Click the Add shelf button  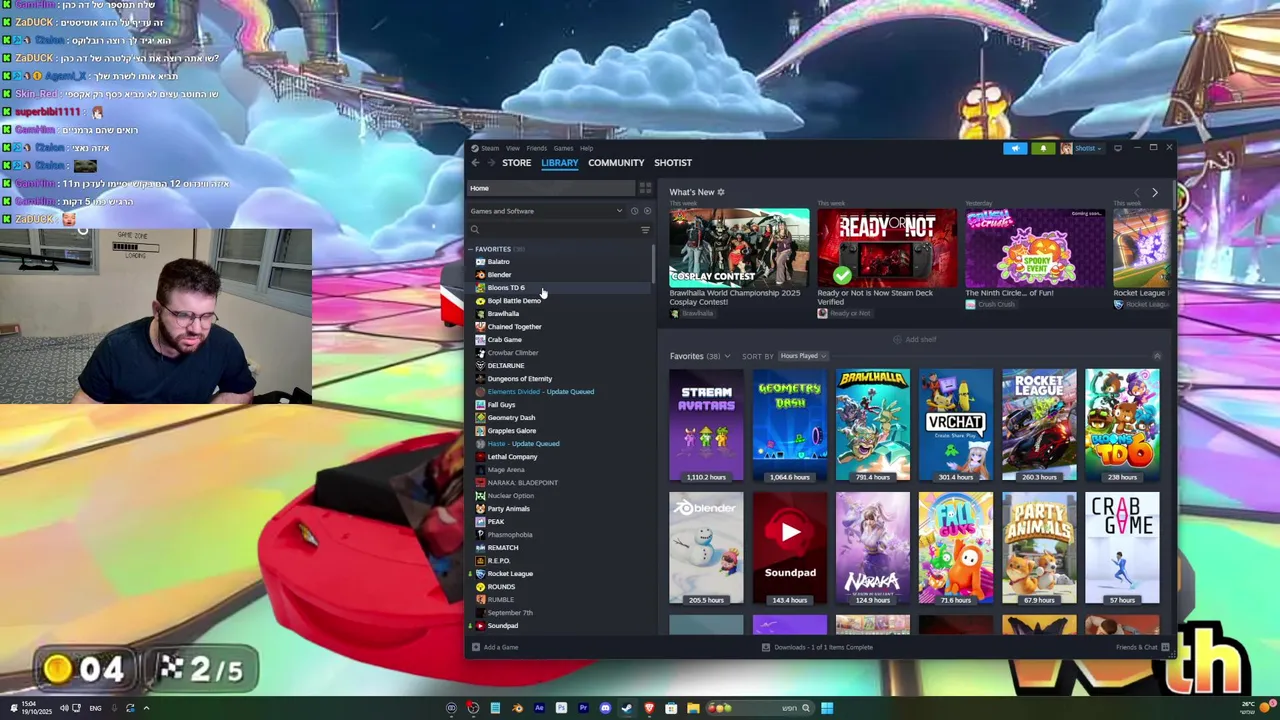[915, 340]
